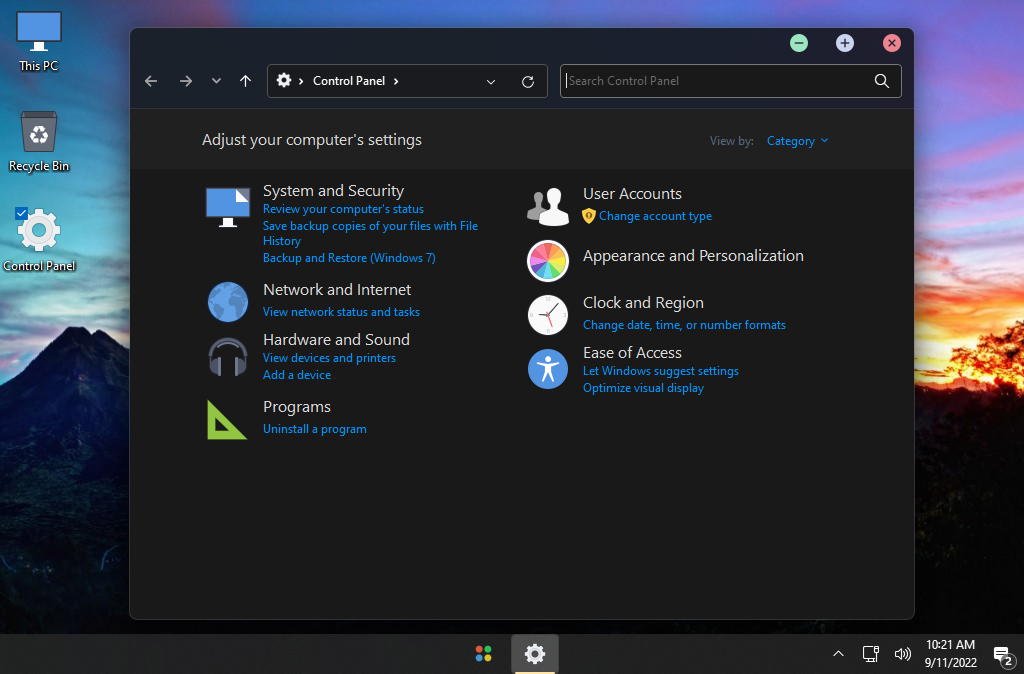
Task: Open the Programs category heading
Action: tap(296, 407)
